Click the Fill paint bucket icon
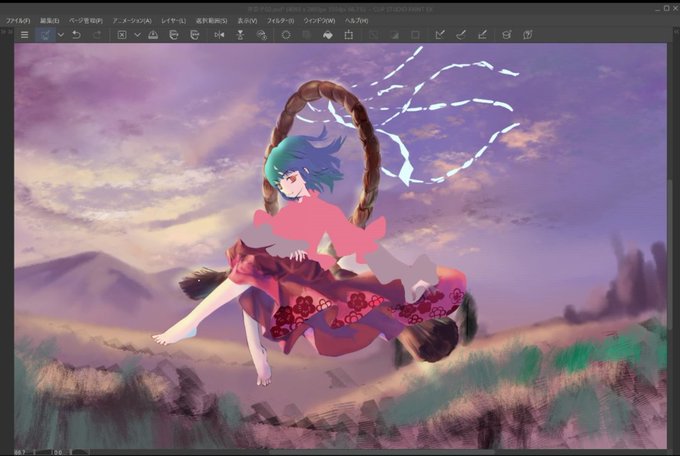 coord(327,35)
